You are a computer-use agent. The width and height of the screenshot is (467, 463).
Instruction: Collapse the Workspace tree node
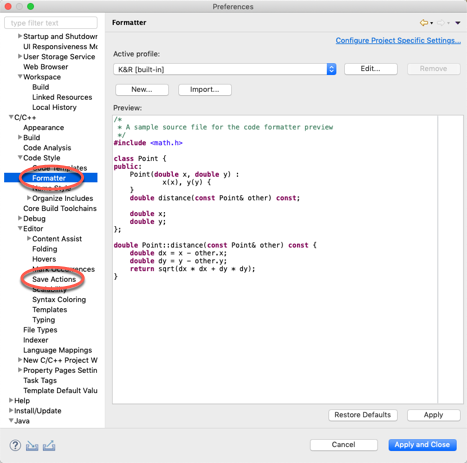point(20,77)
